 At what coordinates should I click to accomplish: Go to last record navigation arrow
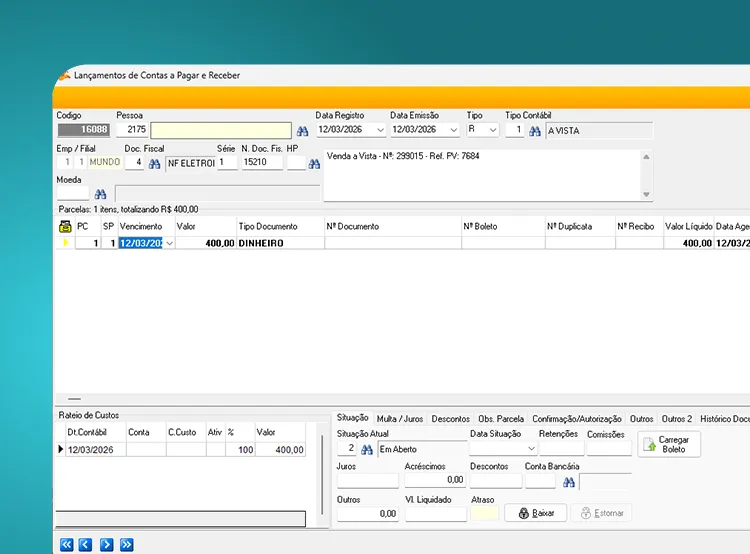click(x=127, y=544)
